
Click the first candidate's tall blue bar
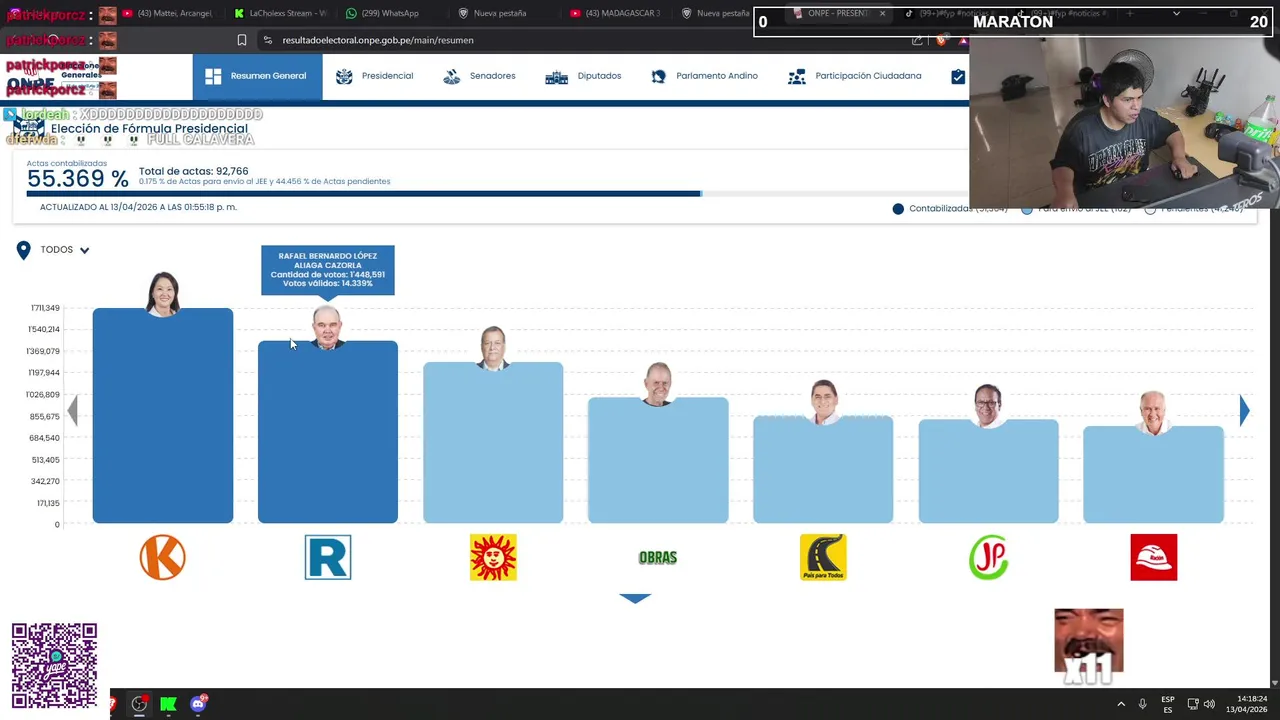tap(163, 416)
